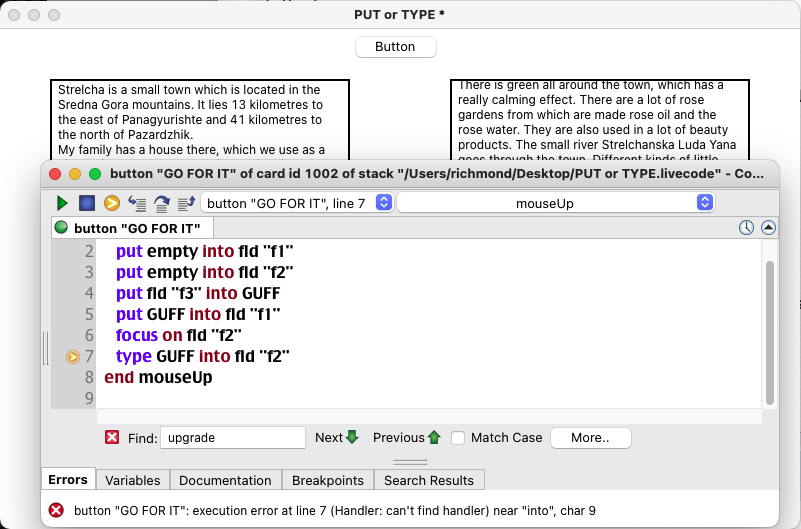801x529 pixels.
Task: Open the mouseUp handler dropdown
Action: tap(555, 203)
